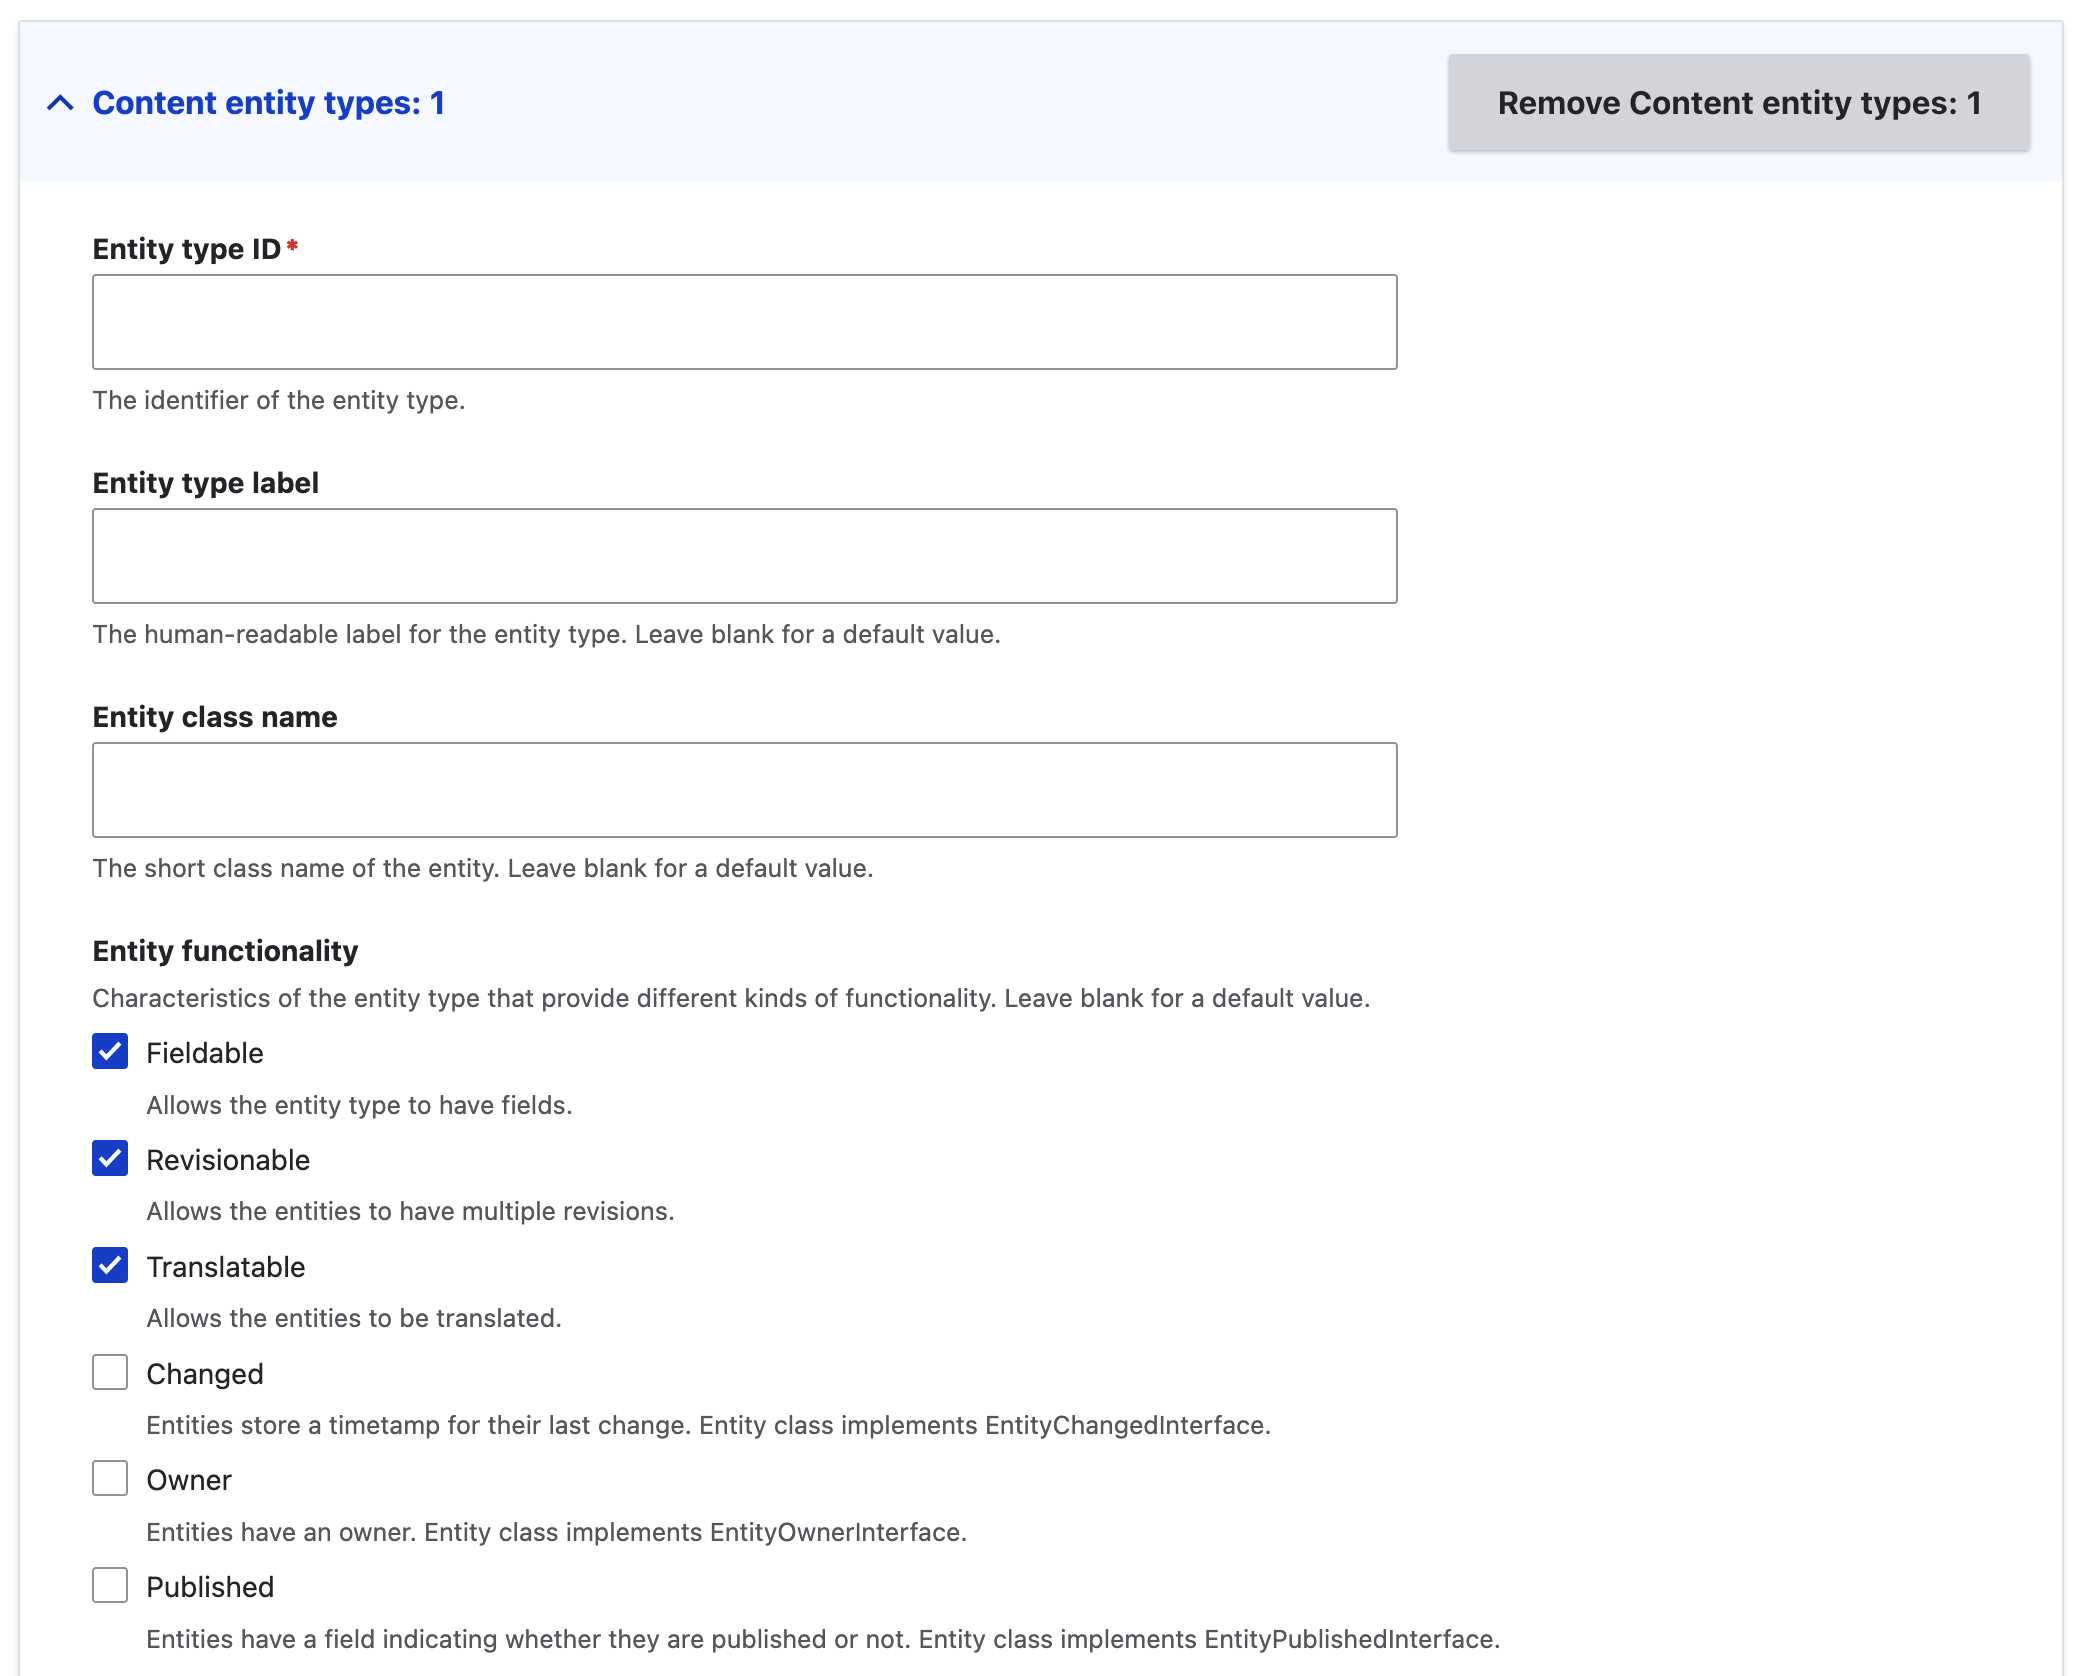Click into the Entity type label field
This screenshot has height=1676, width=2076.
744,556
